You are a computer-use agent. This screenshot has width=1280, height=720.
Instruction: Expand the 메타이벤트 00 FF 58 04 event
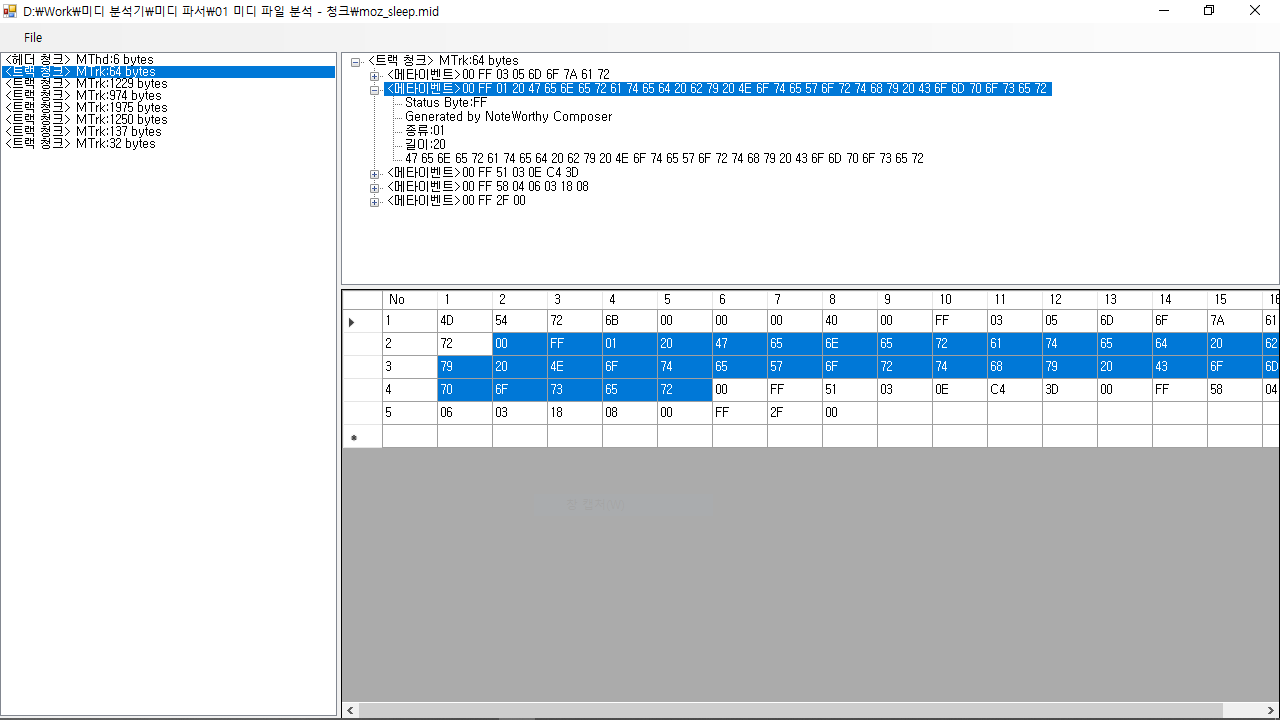coord(375,187)
